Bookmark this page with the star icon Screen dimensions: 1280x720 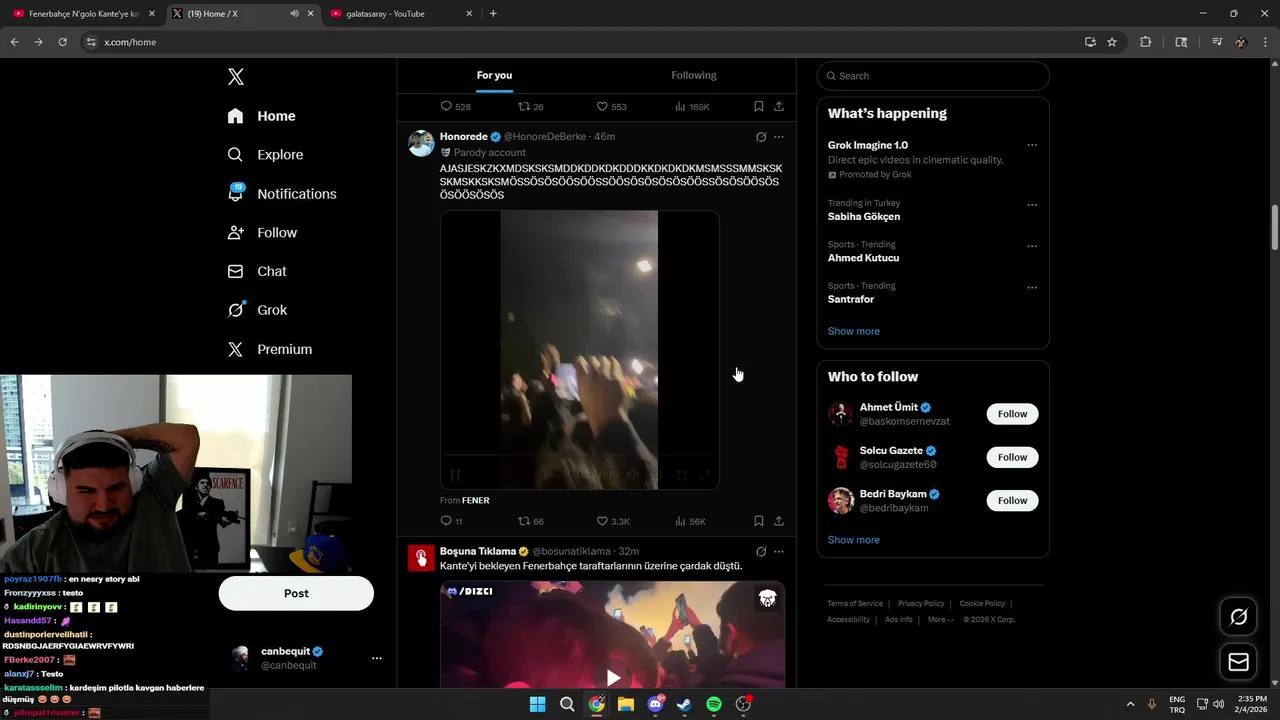tap(1112, 42)
